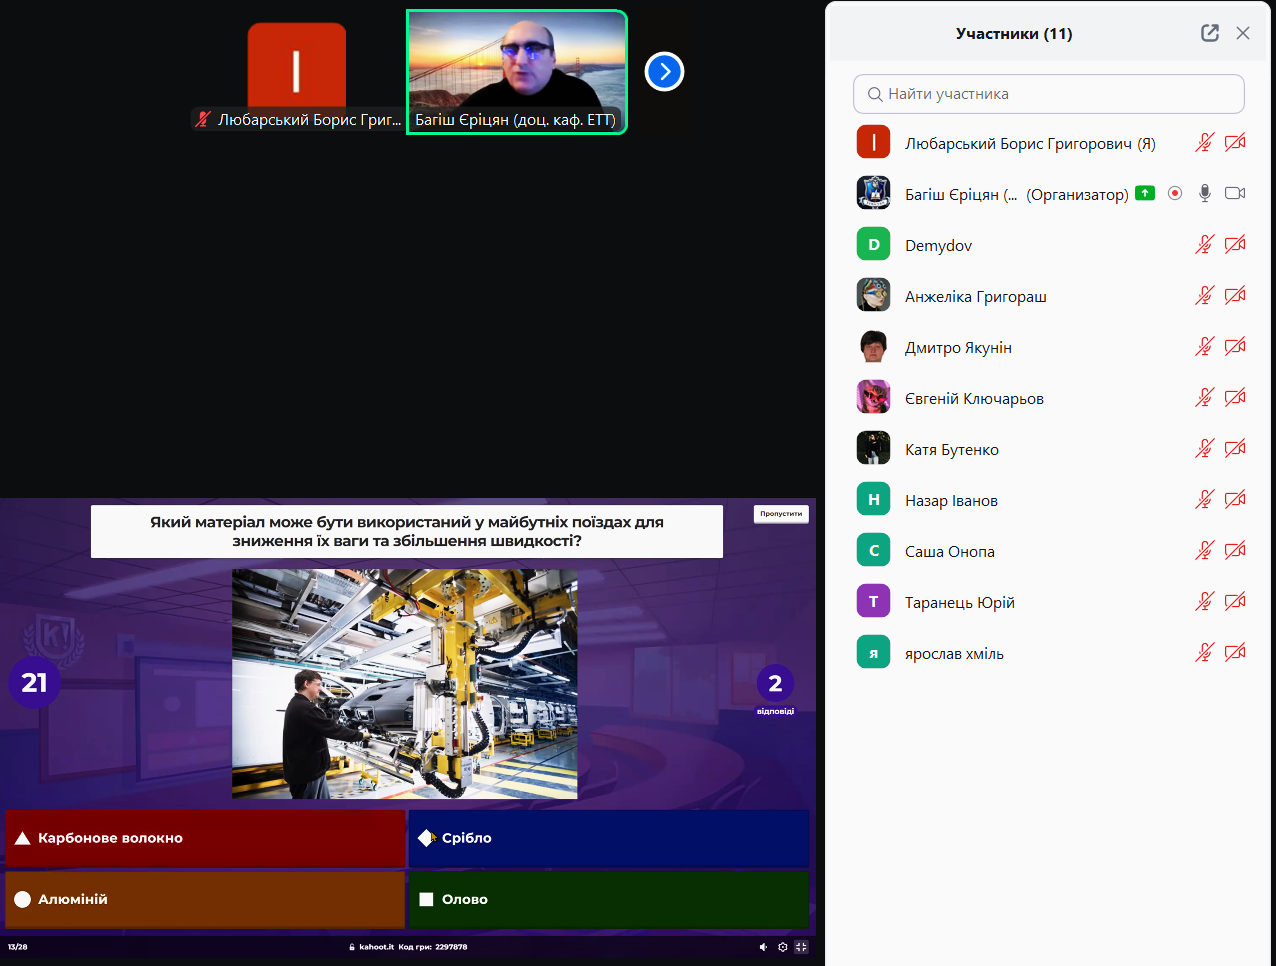Pop out the participants panel
This screenshot has width=1276, height=966.
[x=1210, y=33]
